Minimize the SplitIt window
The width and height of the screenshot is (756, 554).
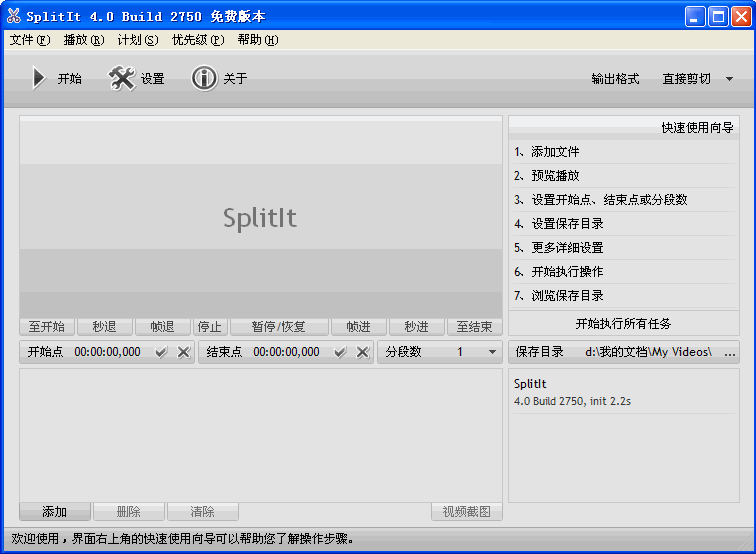(x=694, y=17)
